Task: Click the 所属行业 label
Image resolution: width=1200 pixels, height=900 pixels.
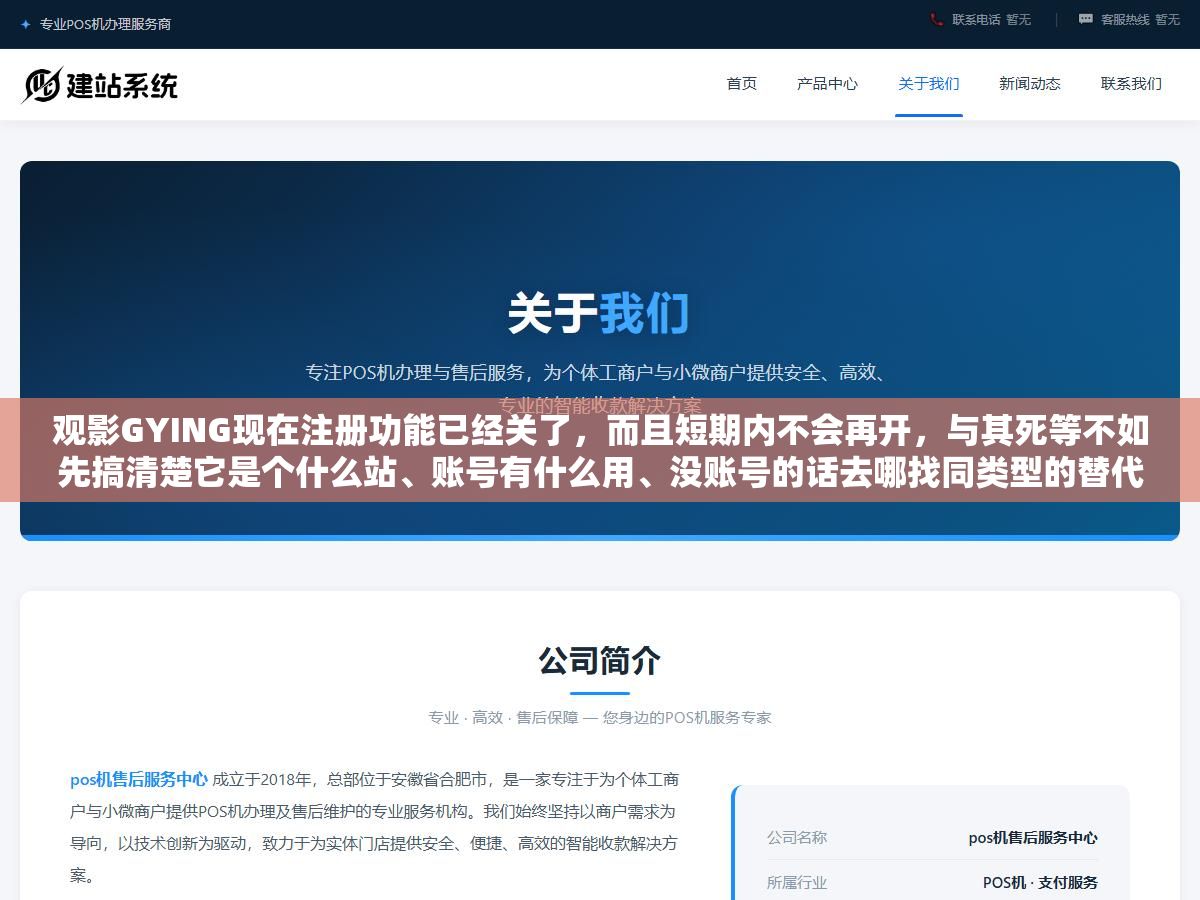Action: (797, 882)
